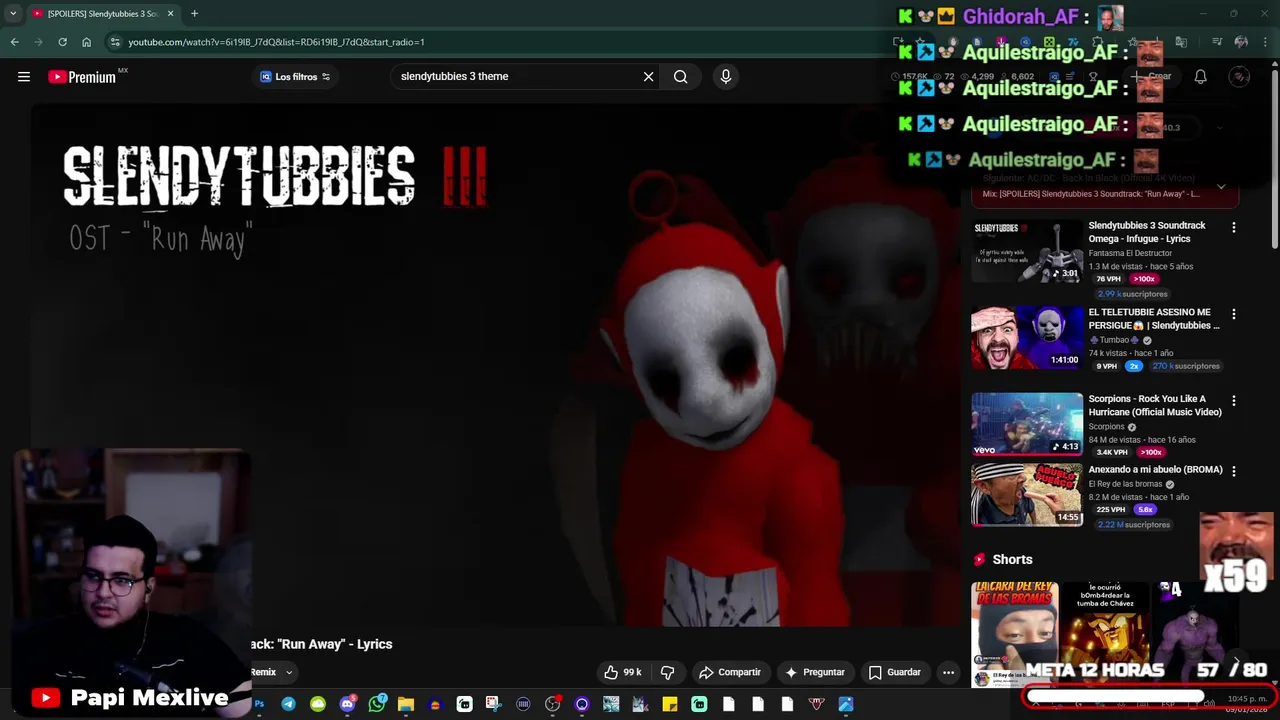Open Fantasma El Destructor channel link
Screen dimensions: 1280x720
click(x=1130, y=253)
